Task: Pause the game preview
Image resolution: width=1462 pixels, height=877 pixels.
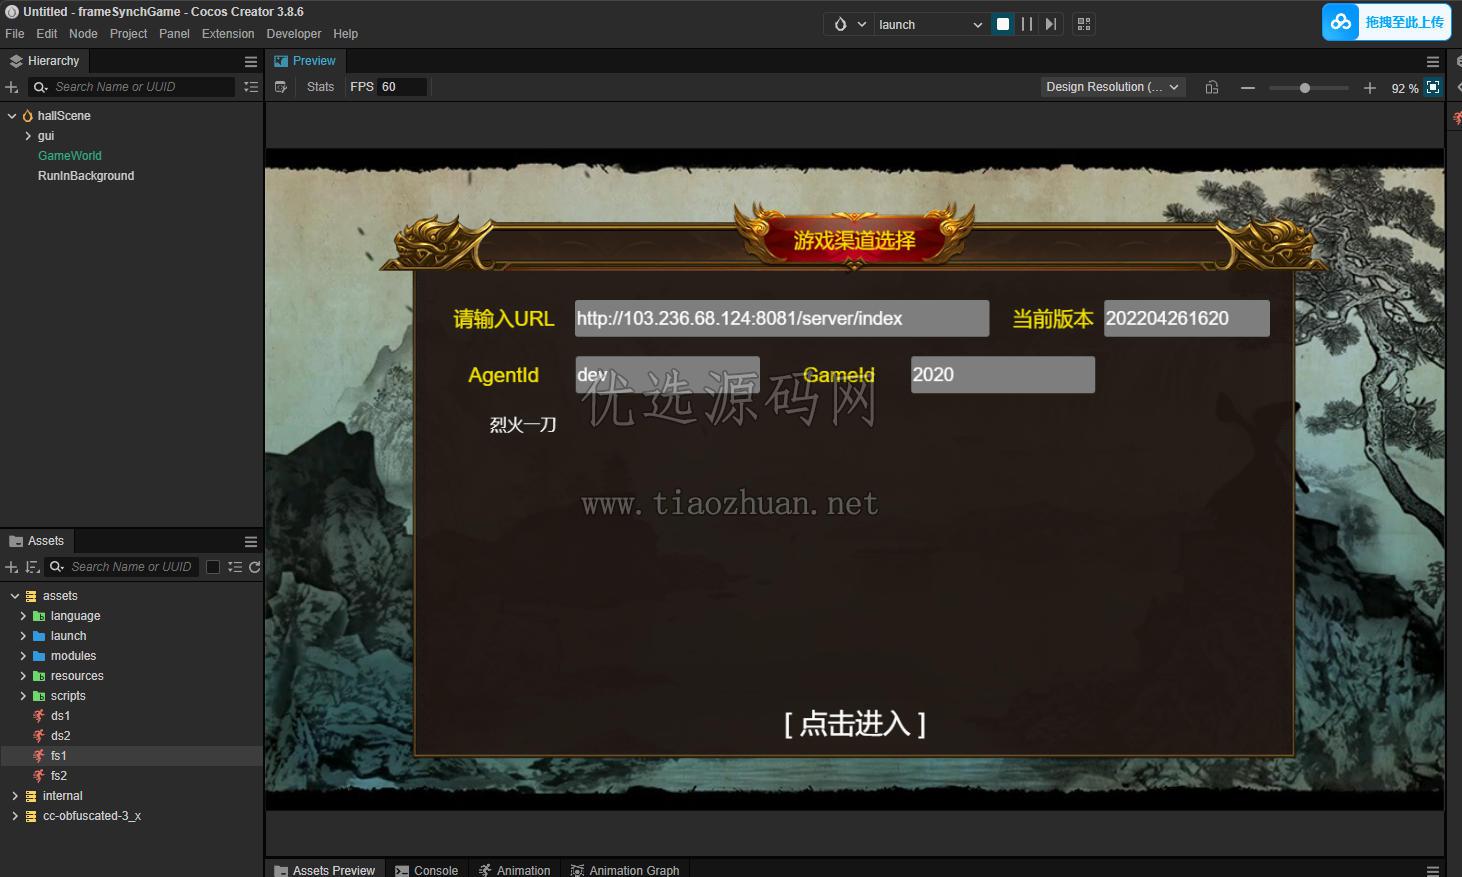Action: 1027,24
